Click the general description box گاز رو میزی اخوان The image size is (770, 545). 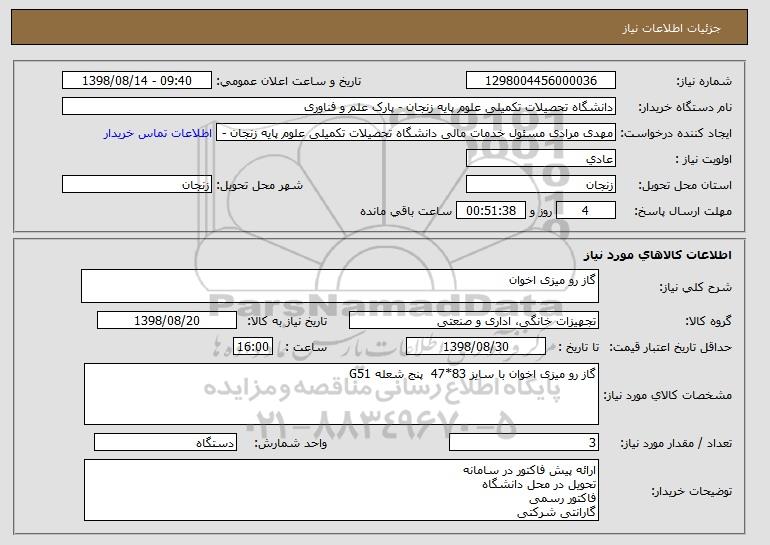coord(340,286)
